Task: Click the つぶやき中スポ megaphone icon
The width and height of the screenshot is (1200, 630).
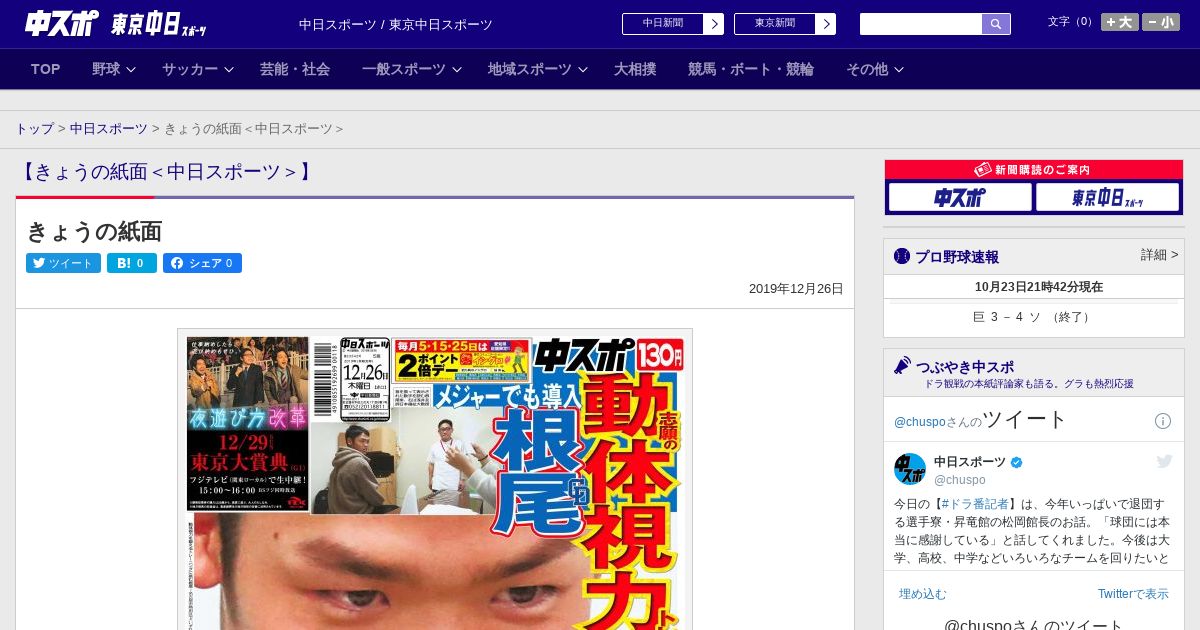Action: [902, 366]
